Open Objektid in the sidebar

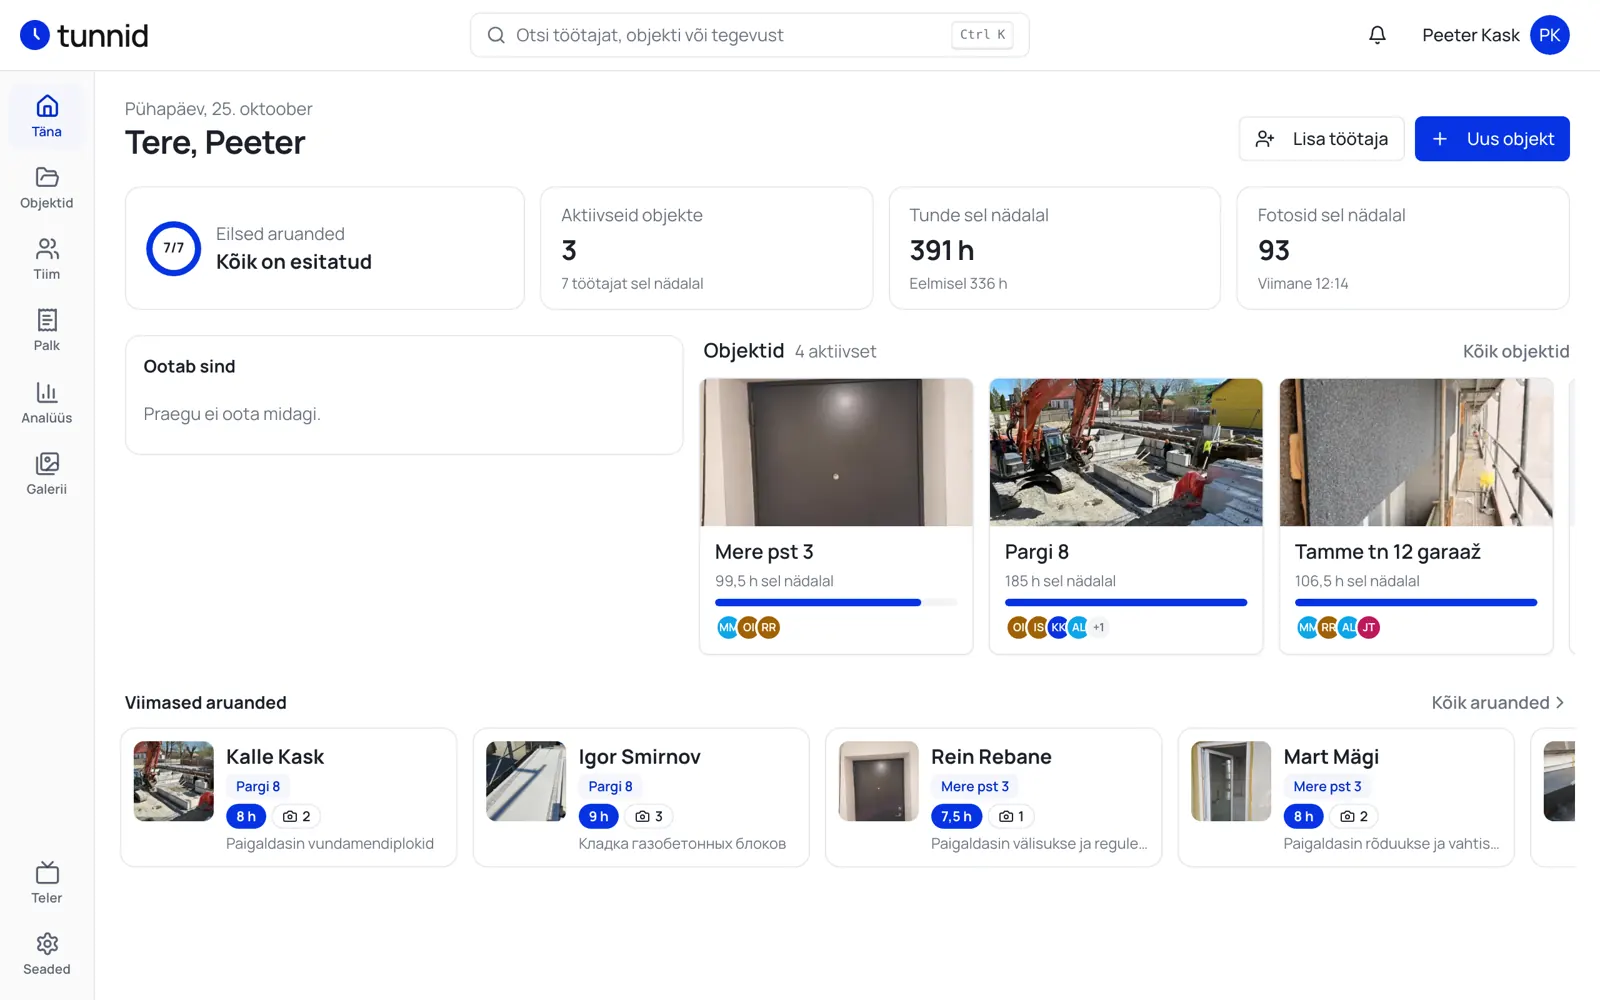pyautogui.click(x=47, y=188)
